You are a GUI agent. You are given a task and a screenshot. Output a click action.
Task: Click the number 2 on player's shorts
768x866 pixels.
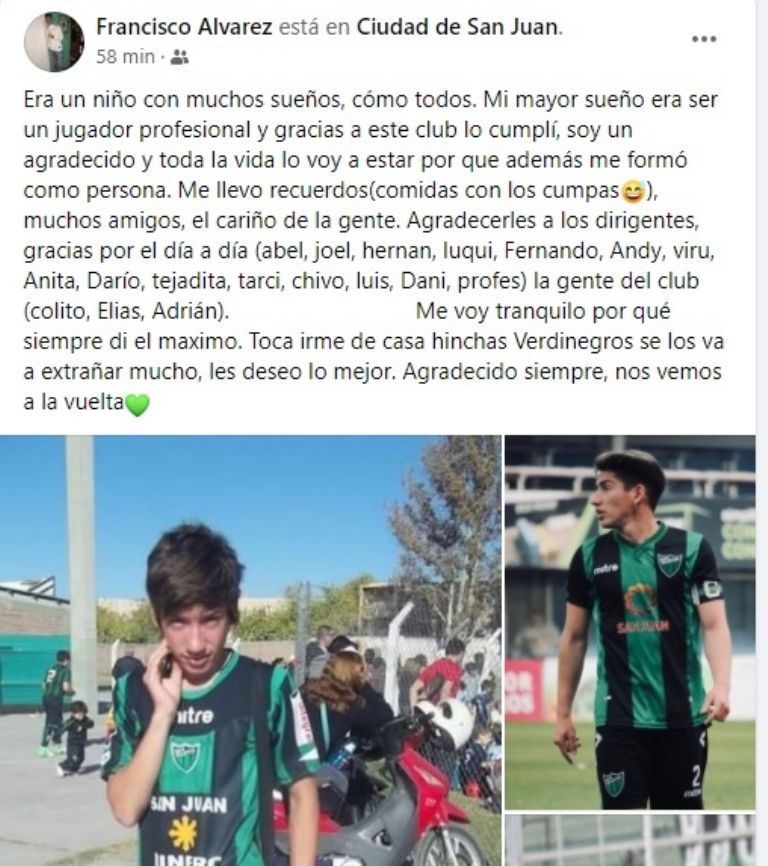(x=696, y=777)
